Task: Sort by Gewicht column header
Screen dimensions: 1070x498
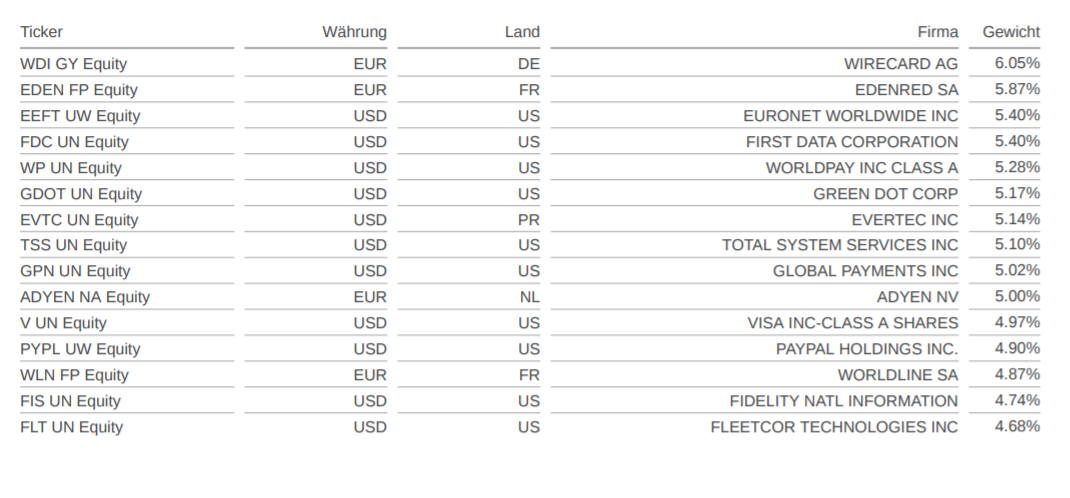Action: [x=1011, y=32]
